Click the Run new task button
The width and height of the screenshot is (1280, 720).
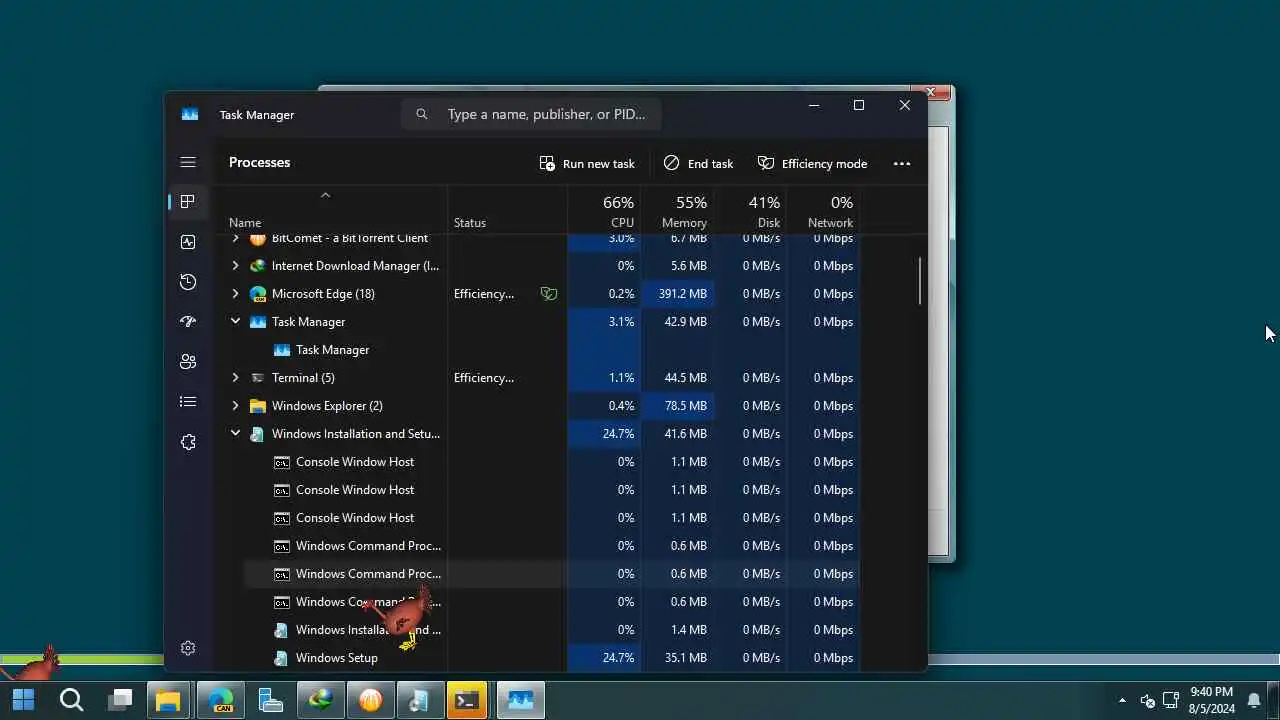(587, 164)
